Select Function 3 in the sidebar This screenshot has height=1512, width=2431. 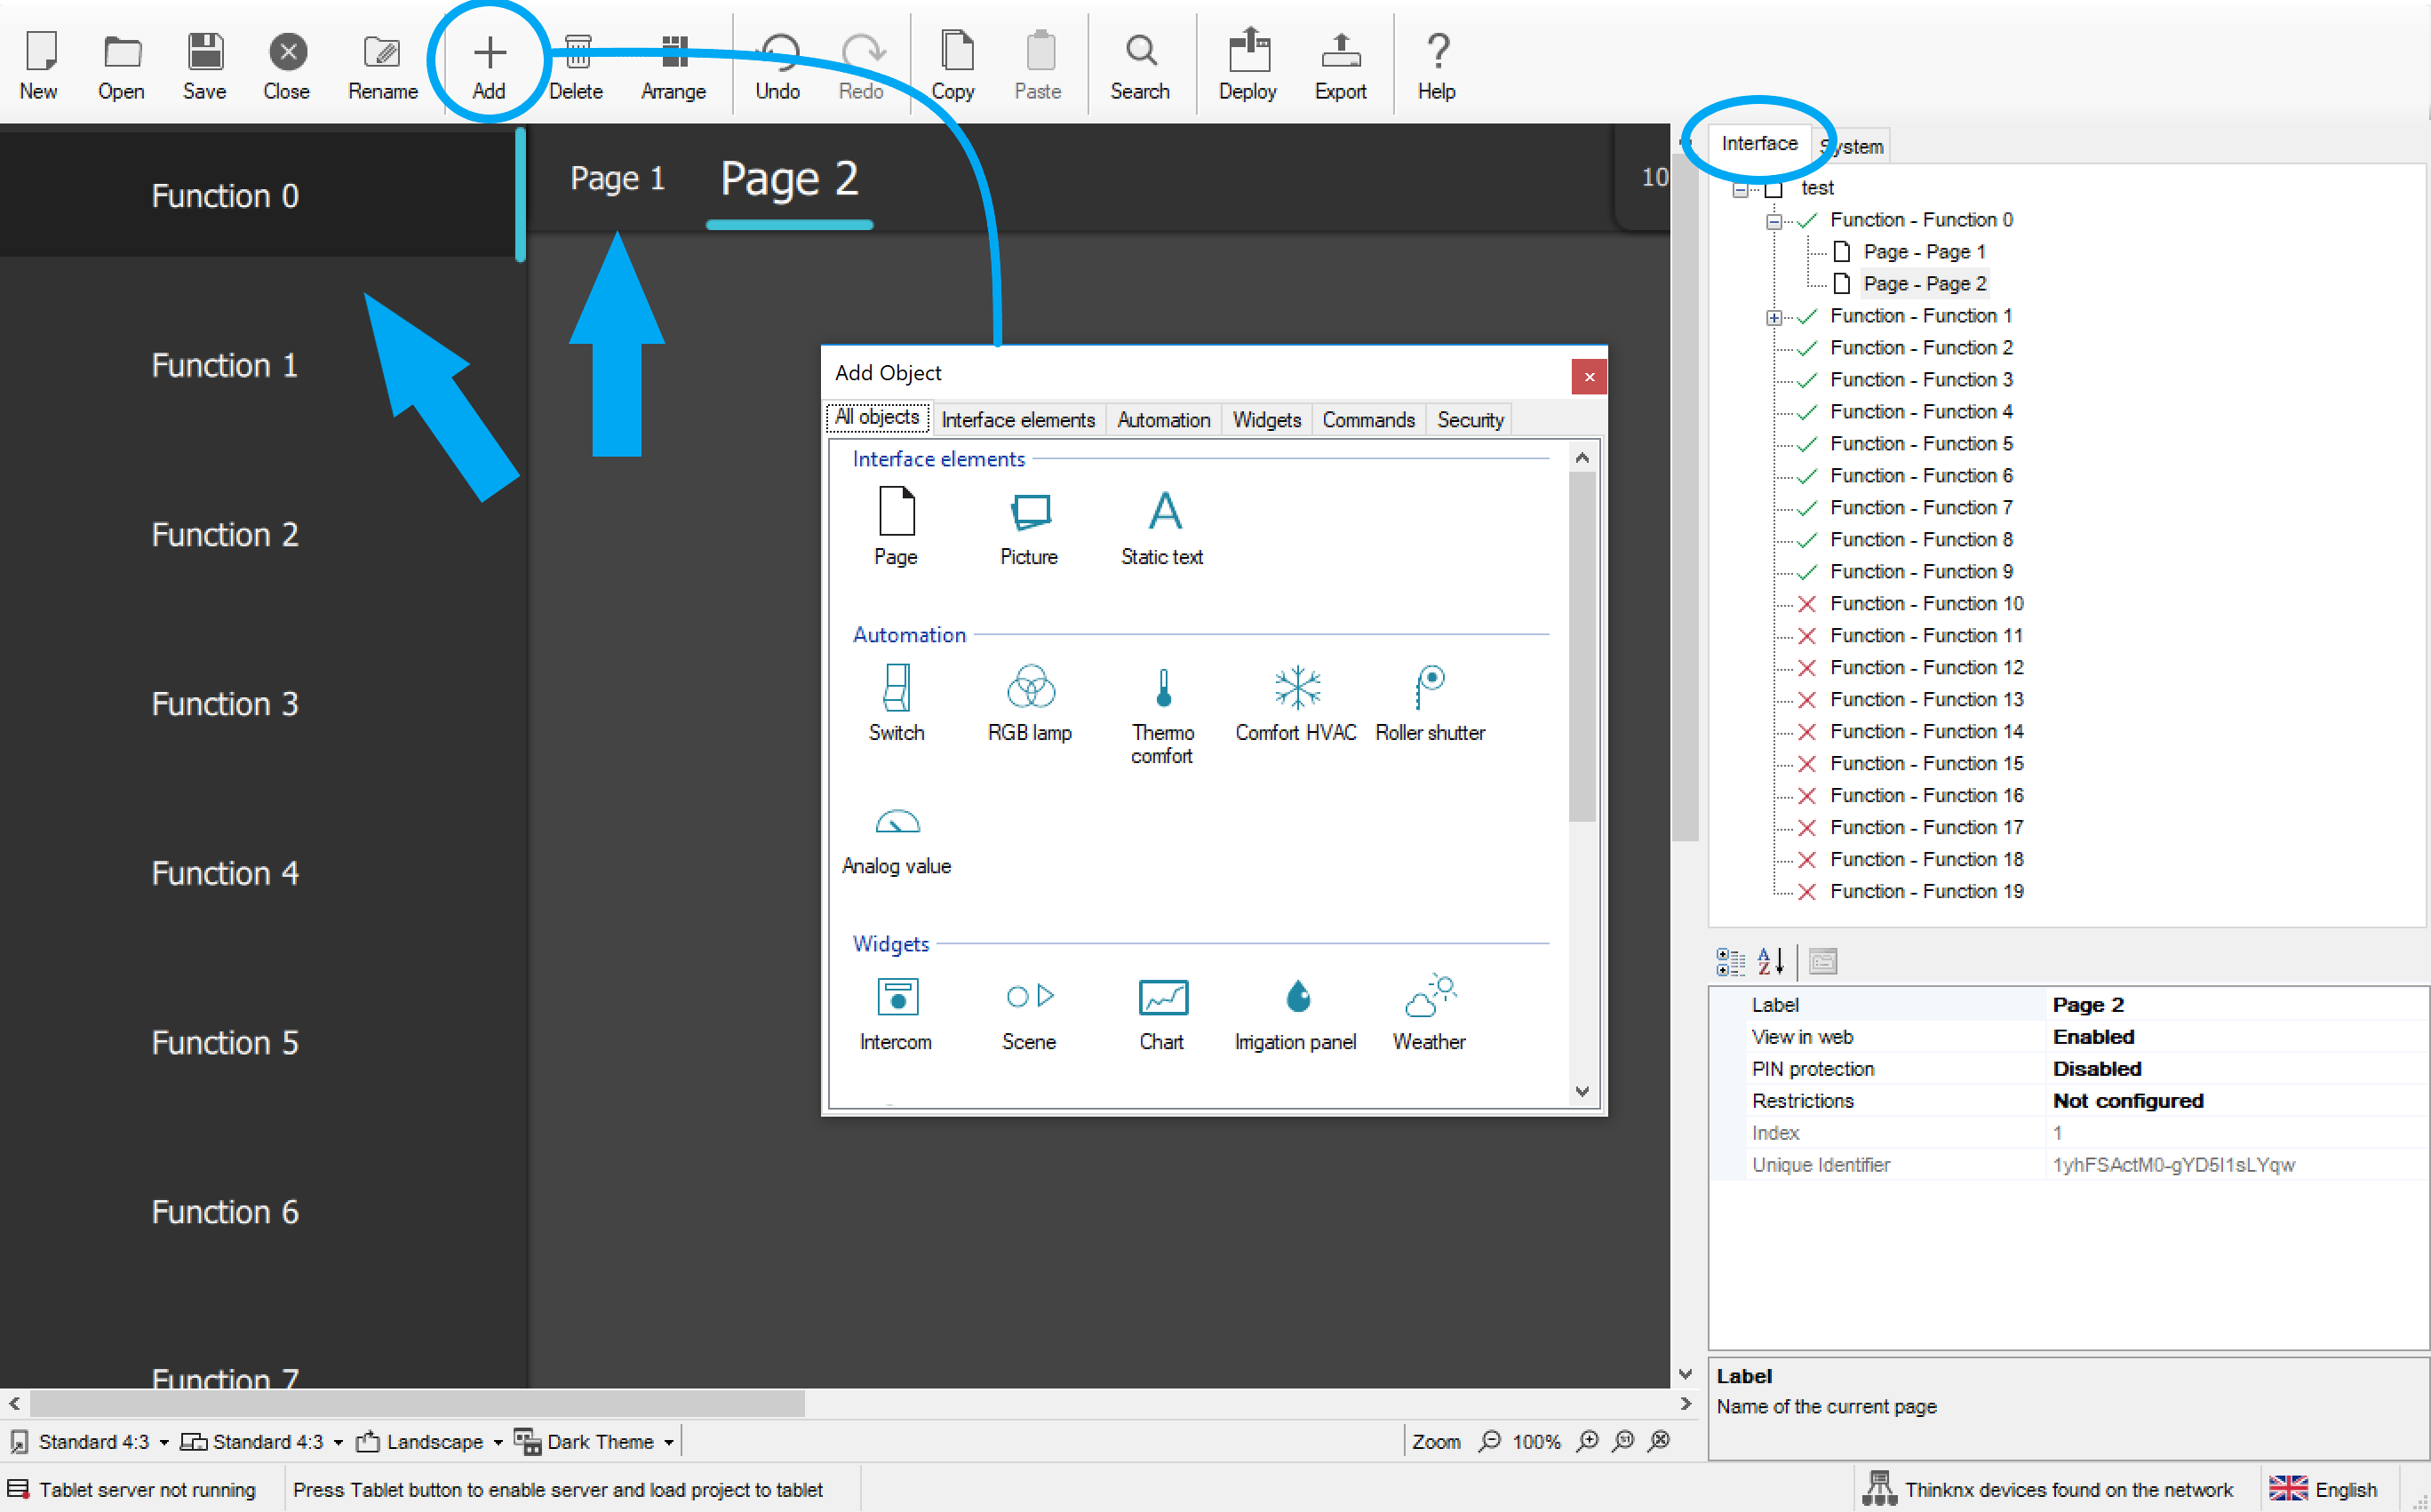pos(225,704)
